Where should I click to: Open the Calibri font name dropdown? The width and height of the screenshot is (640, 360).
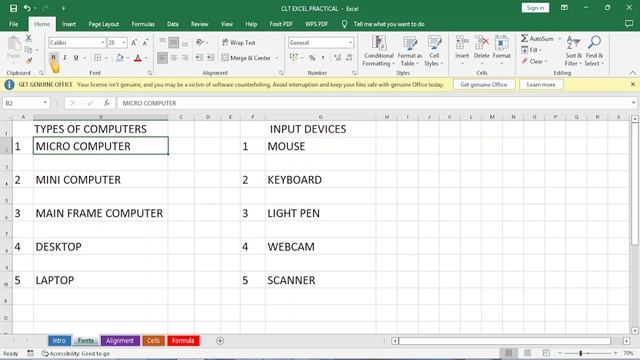[x=103, y=42]
